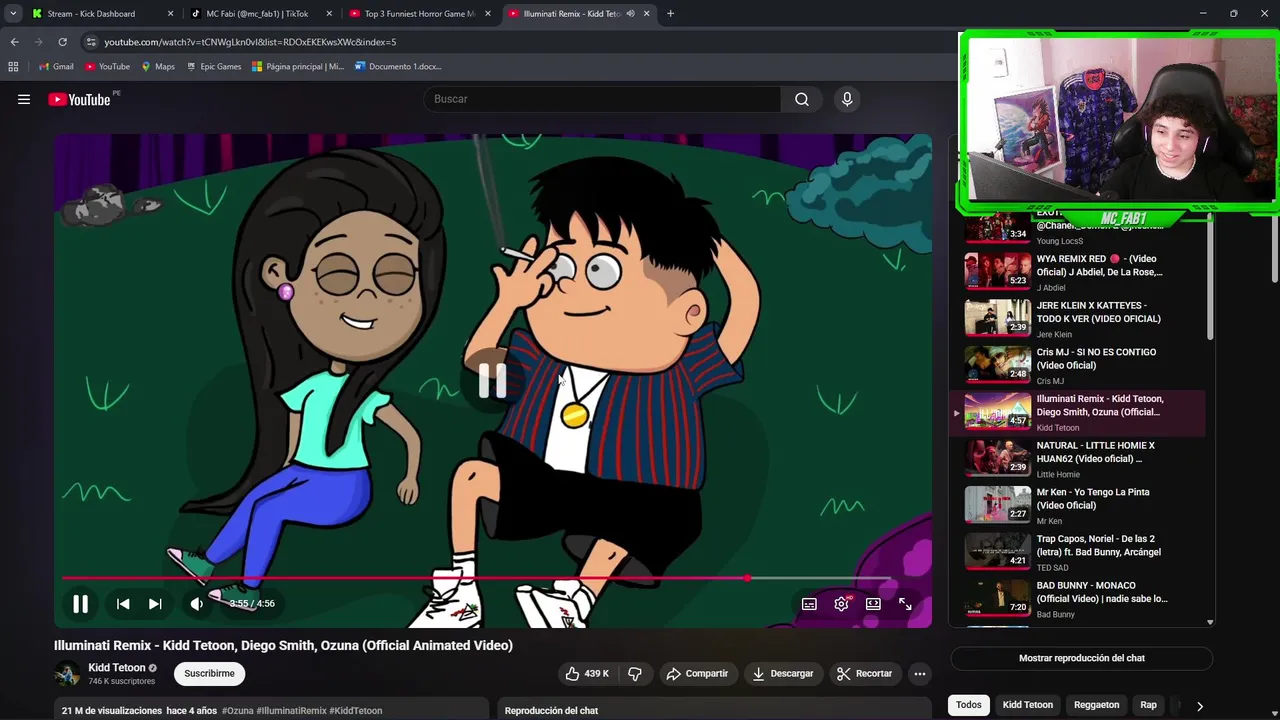
Task: Open the browser apps grid icon
Action: (x=13, y=67)
